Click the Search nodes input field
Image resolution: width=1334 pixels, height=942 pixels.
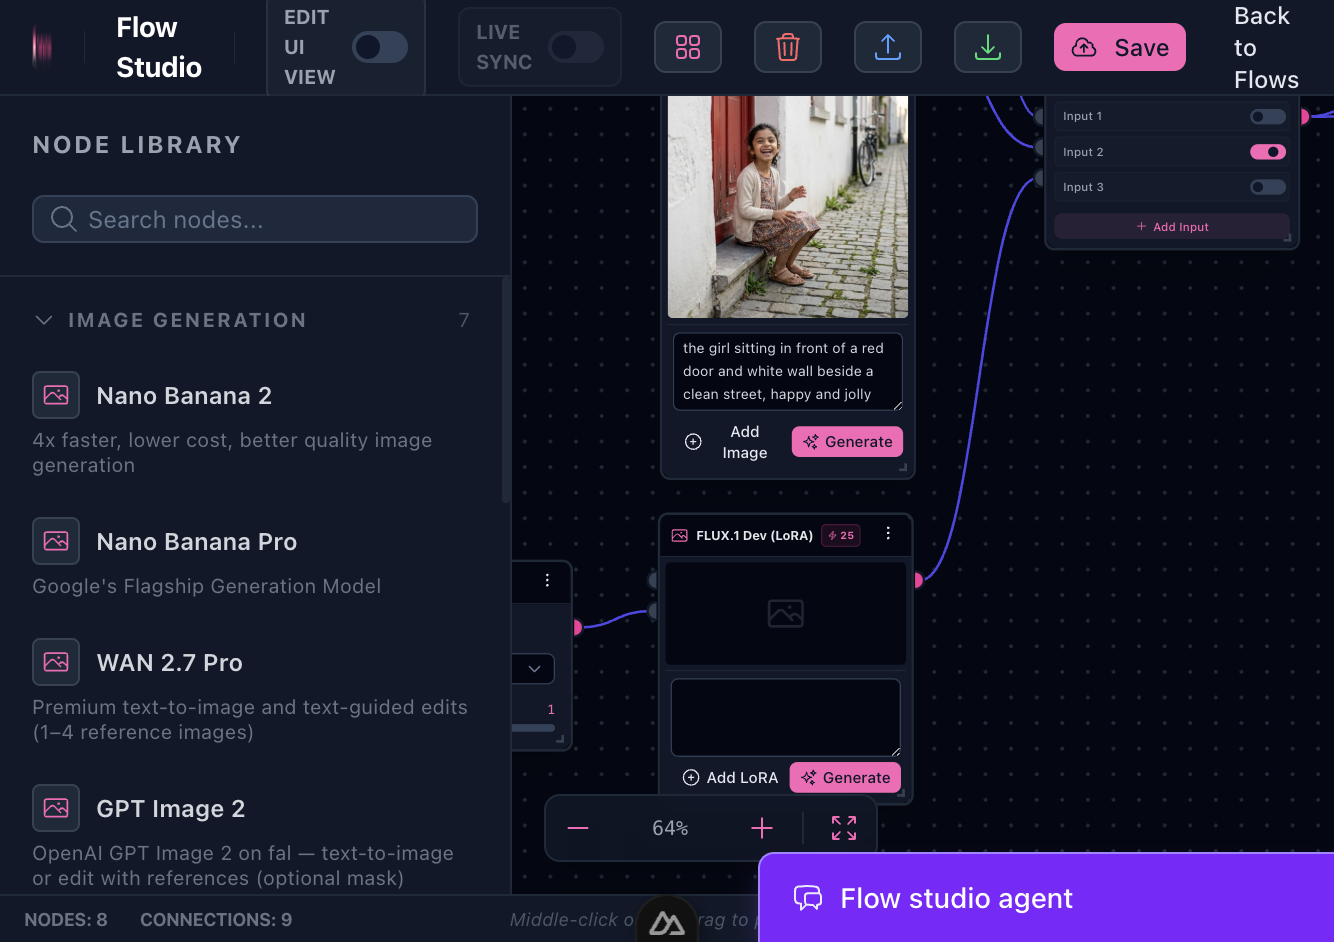pos(255,219)
